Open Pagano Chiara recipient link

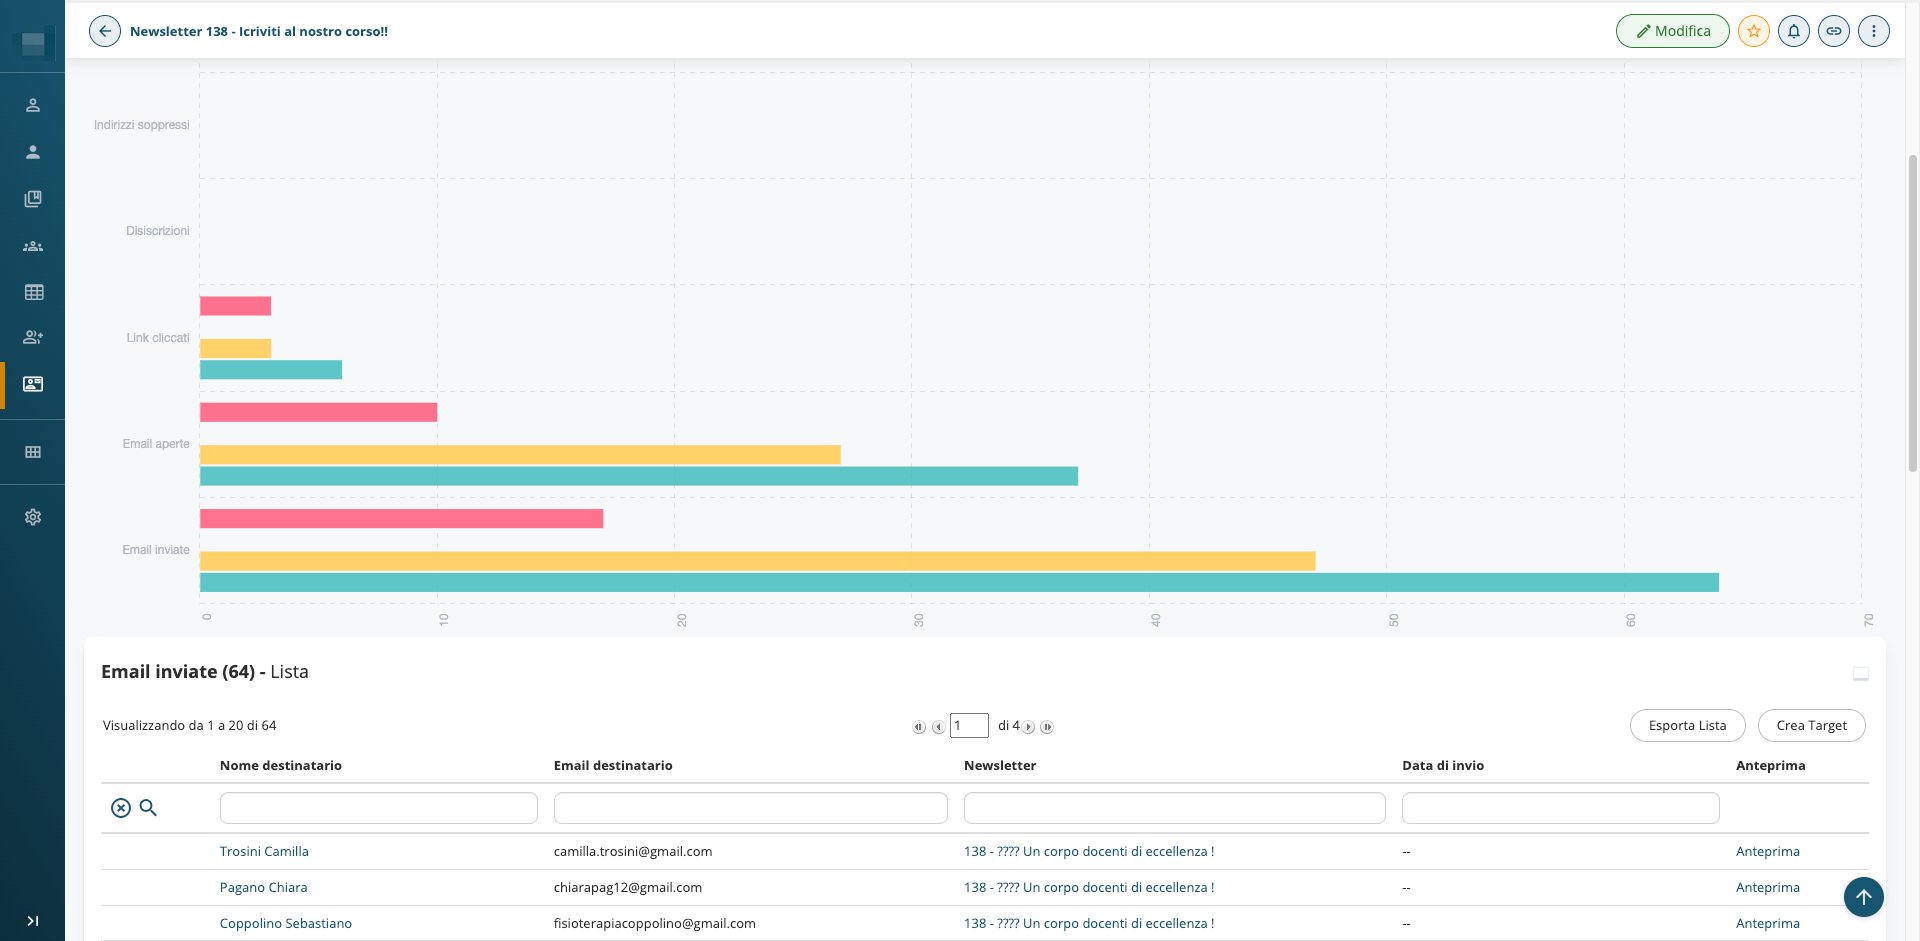click(264, 888)
